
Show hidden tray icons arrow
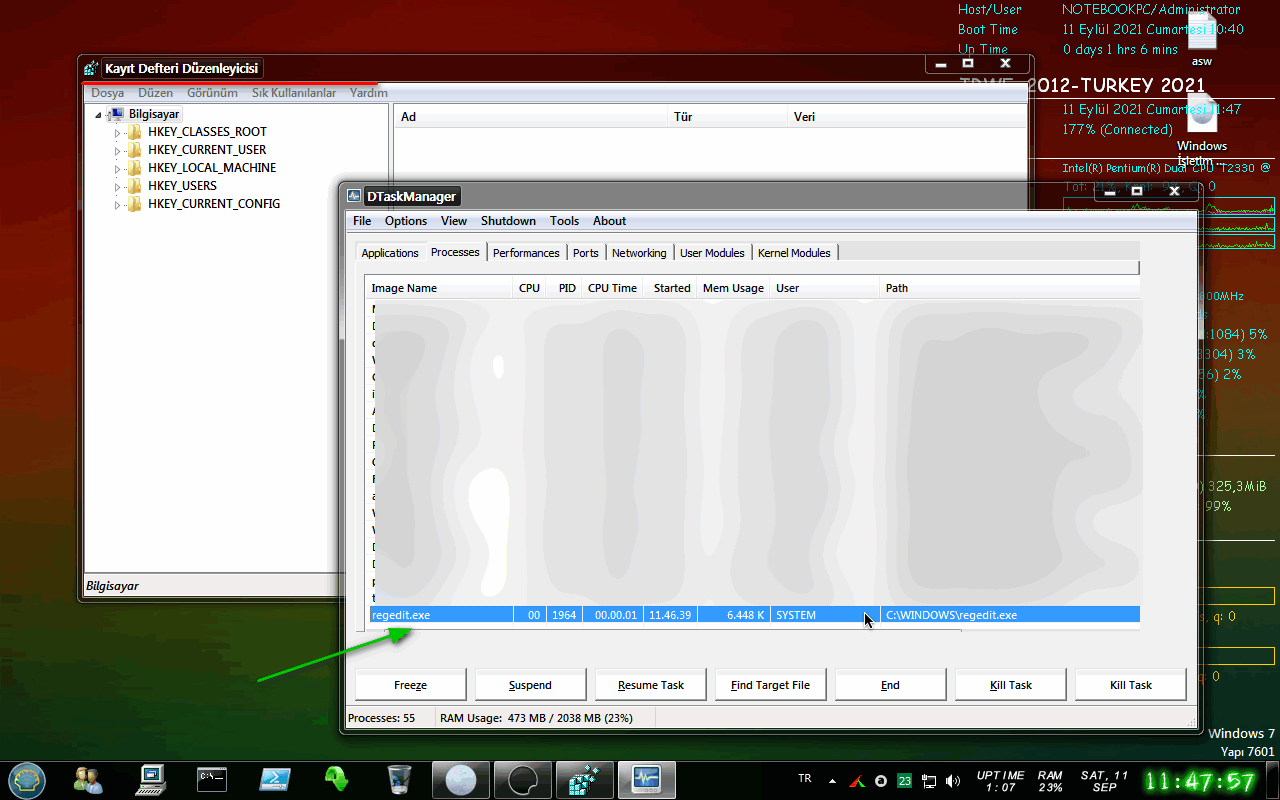pyautogui.click(x=833, y=780)
